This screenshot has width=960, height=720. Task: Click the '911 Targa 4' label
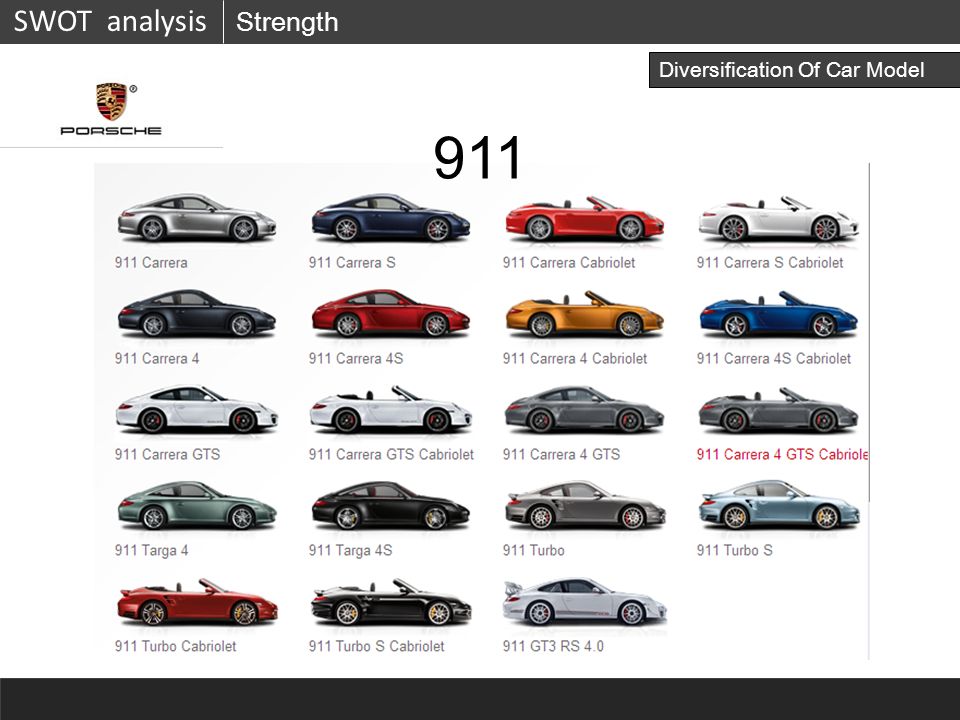pos(151,550)
